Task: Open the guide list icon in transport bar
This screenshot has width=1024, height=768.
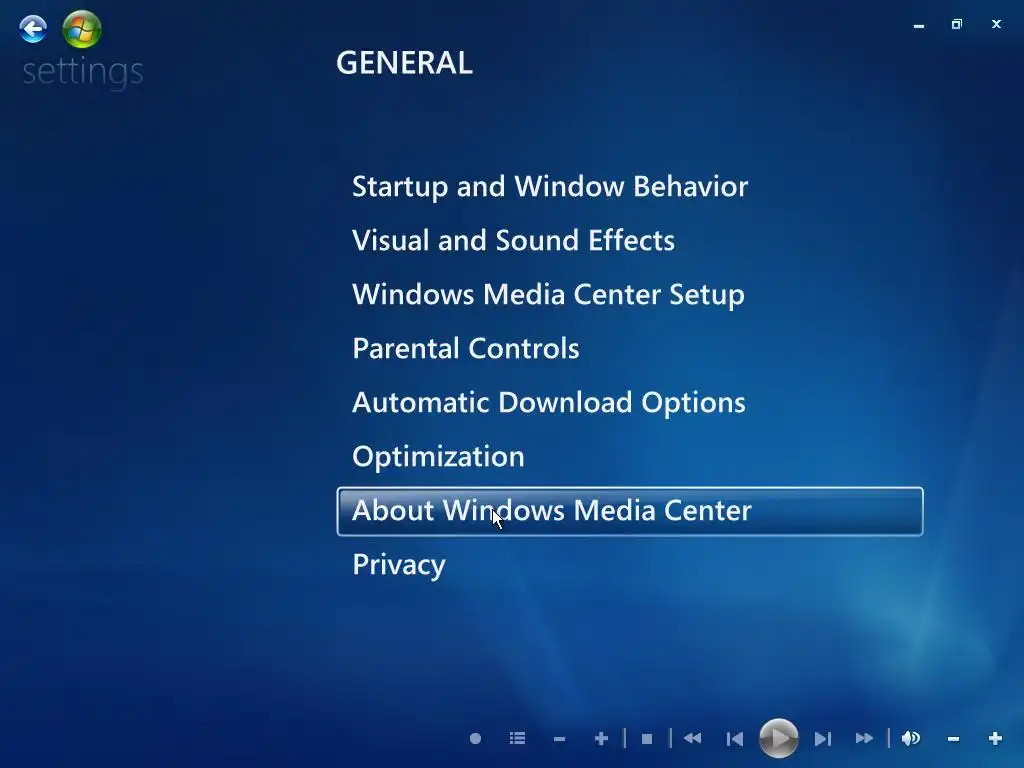Action: [x=517, y=739]
